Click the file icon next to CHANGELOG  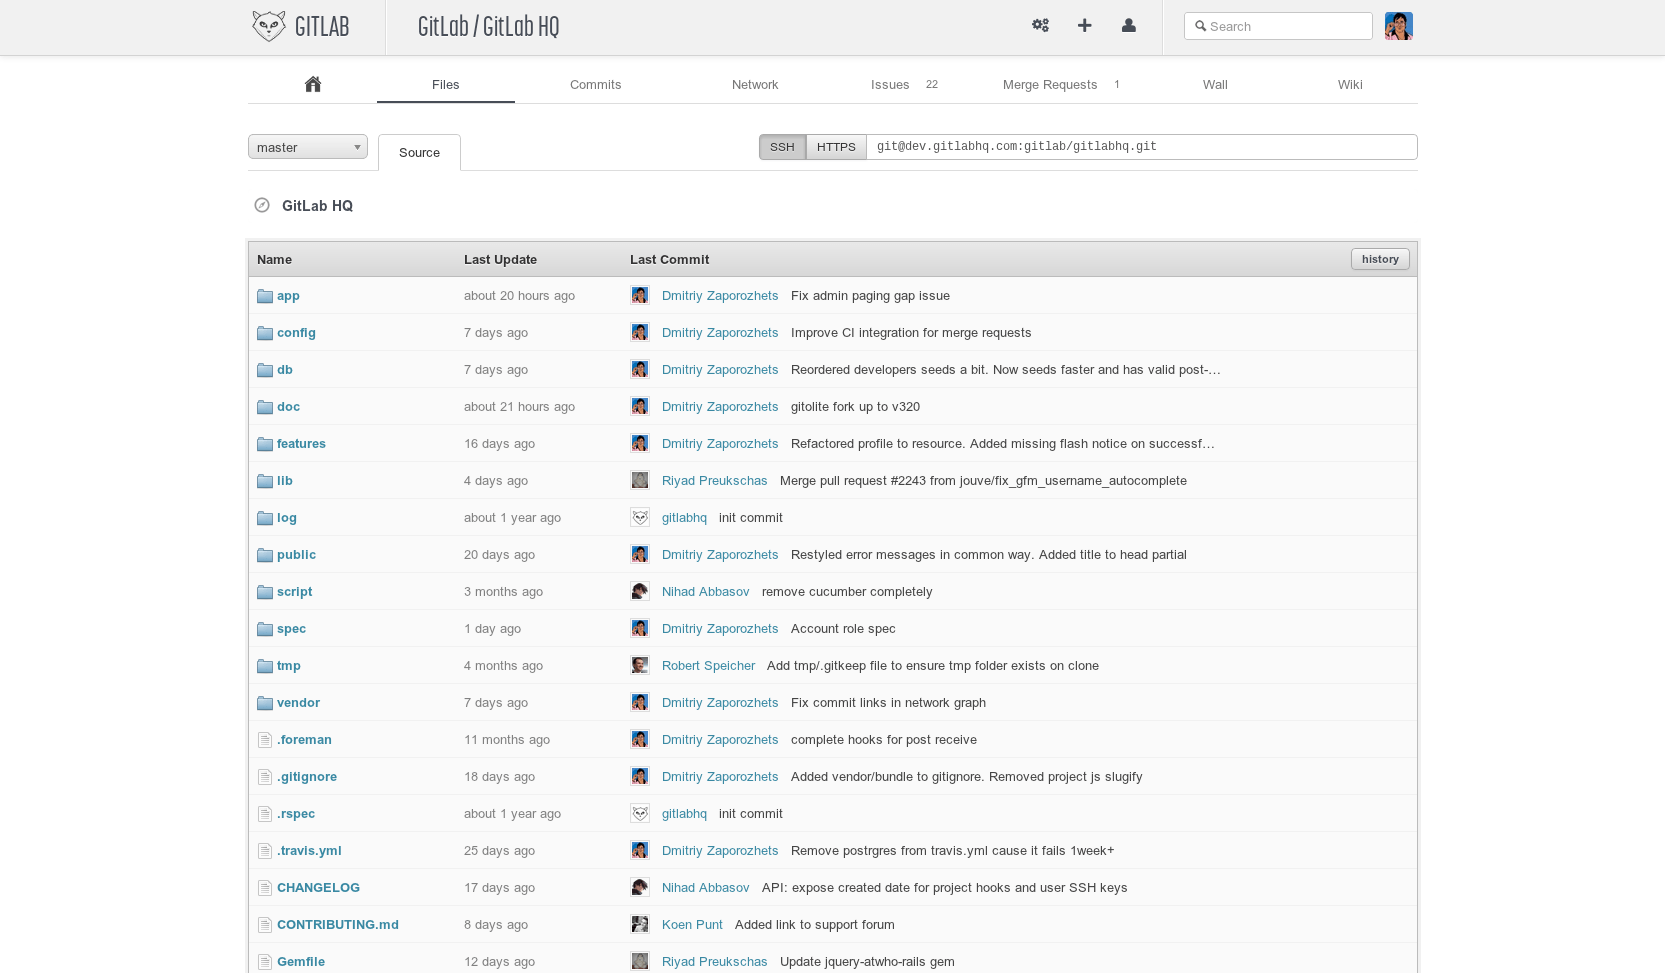[265, 888]
